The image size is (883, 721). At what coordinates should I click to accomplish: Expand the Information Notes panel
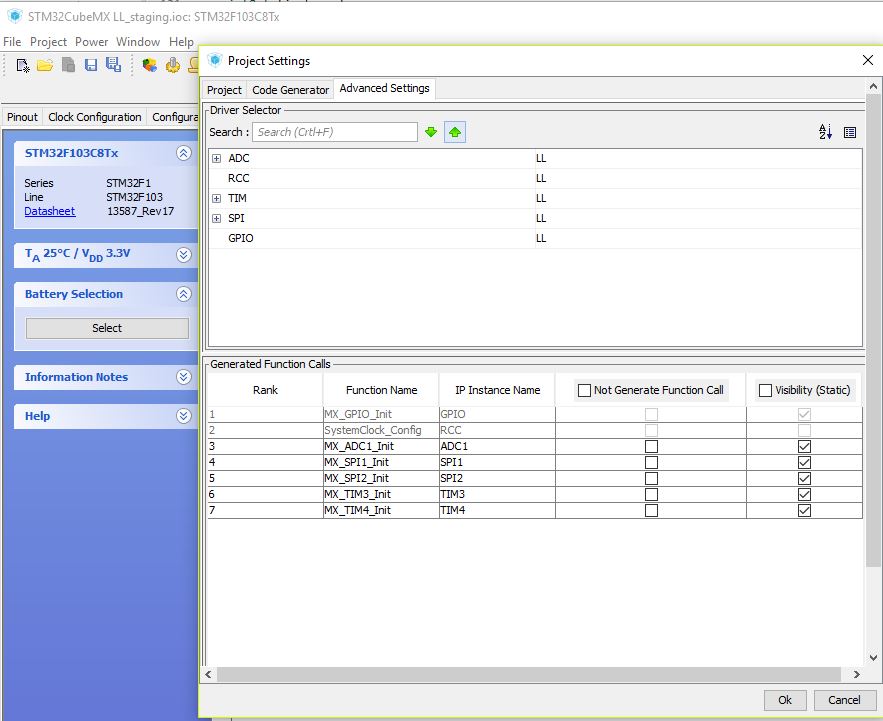point(184,377)
